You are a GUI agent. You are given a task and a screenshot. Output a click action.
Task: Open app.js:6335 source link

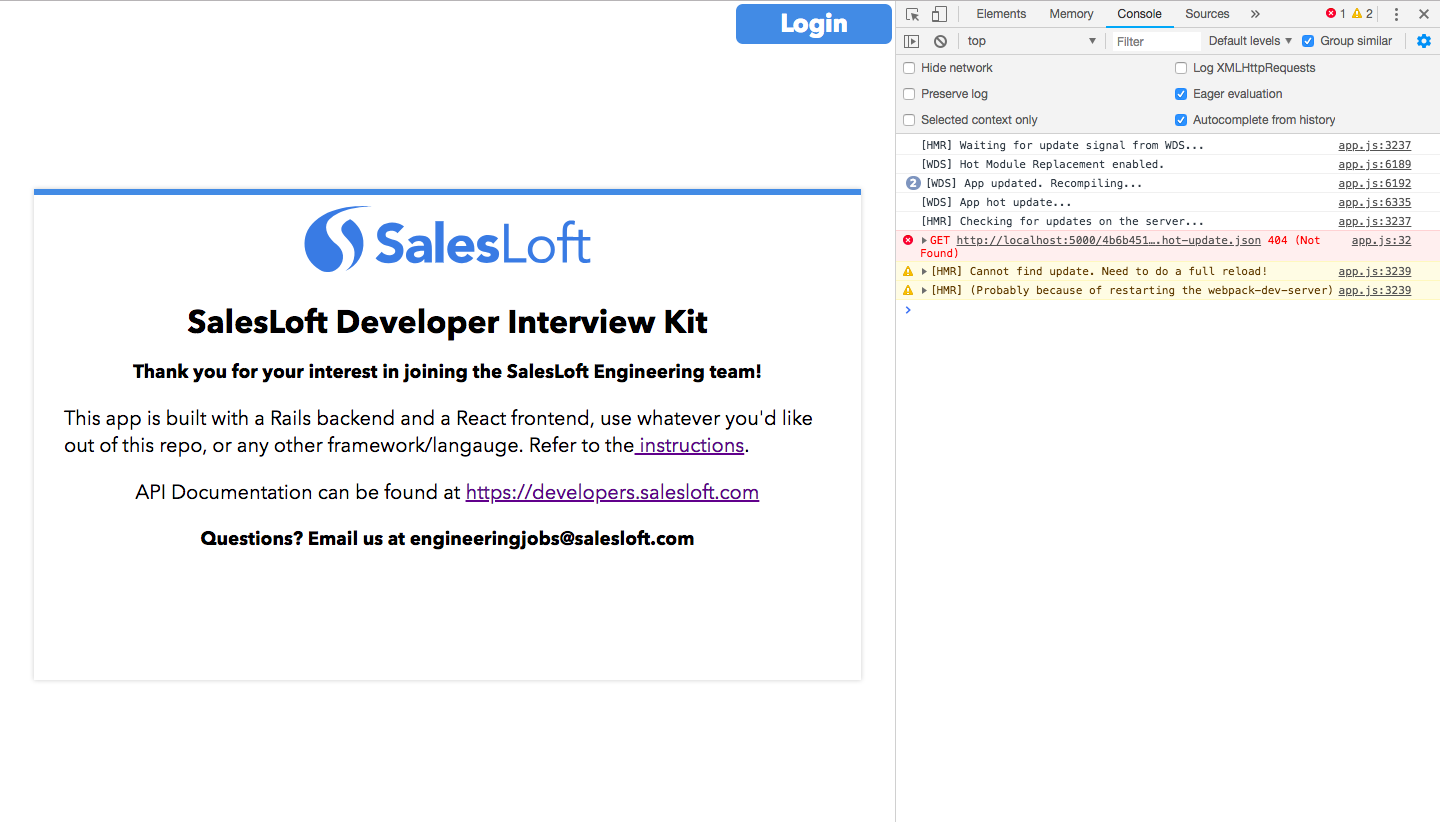[x=1375, y=203]
